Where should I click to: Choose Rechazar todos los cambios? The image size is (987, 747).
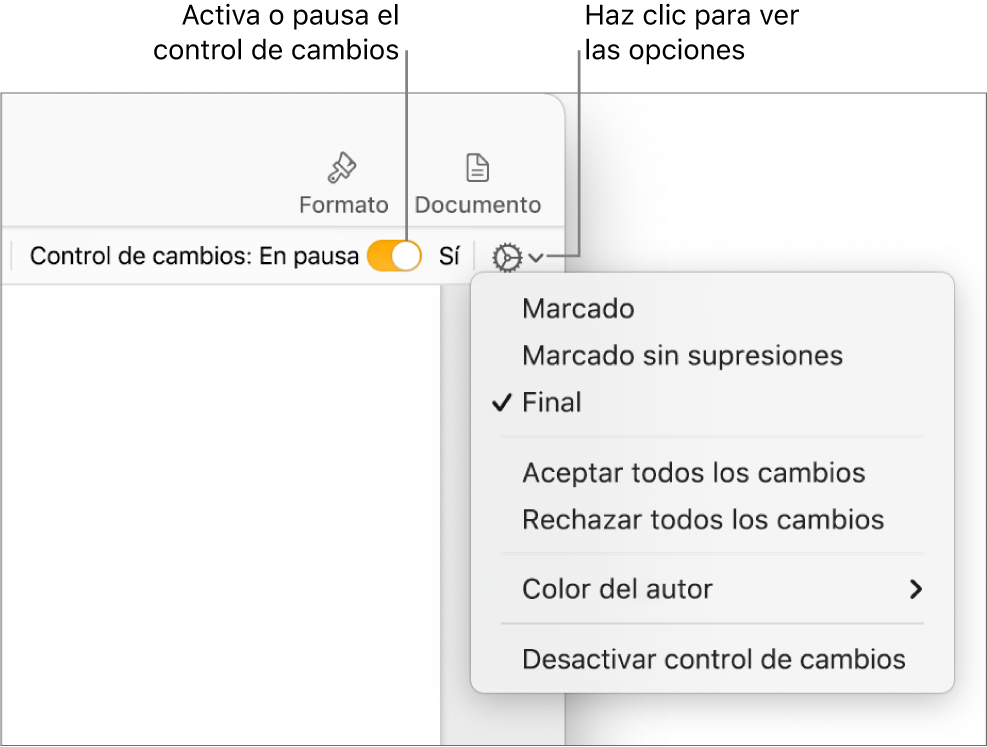(x=703, y=520)
